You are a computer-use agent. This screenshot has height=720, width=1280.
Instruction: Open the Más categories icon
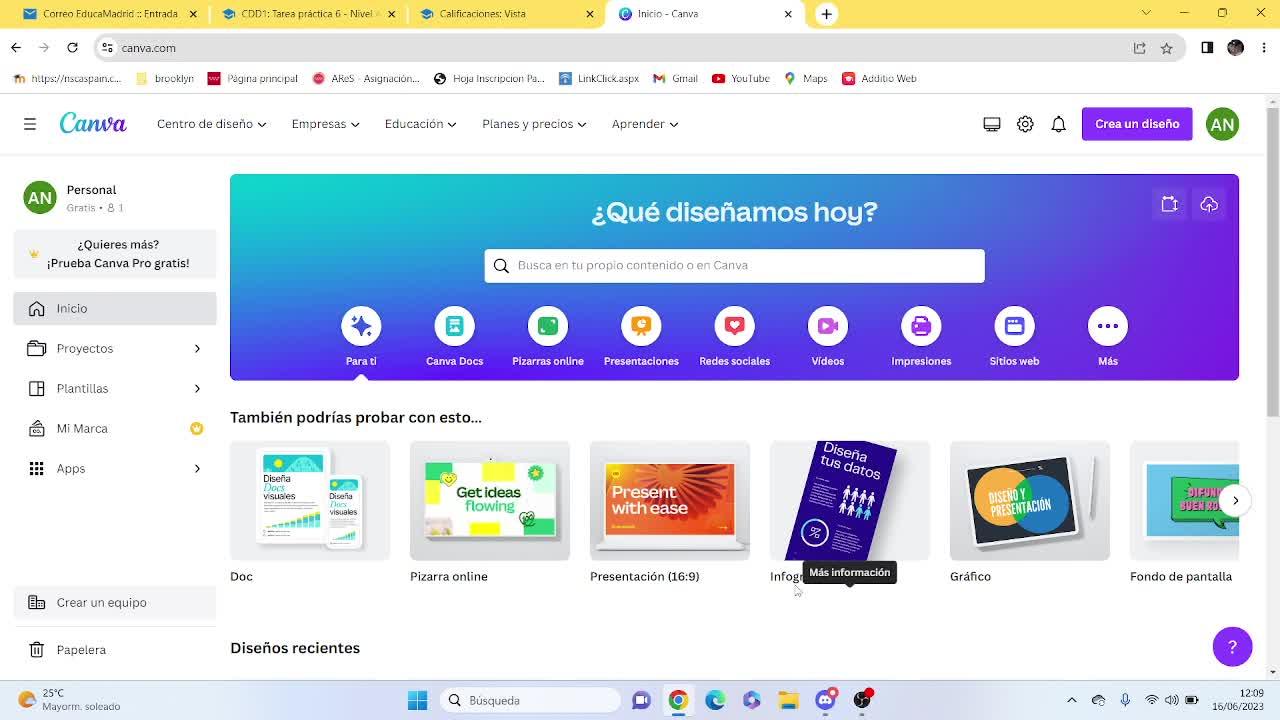point(1108,326)
